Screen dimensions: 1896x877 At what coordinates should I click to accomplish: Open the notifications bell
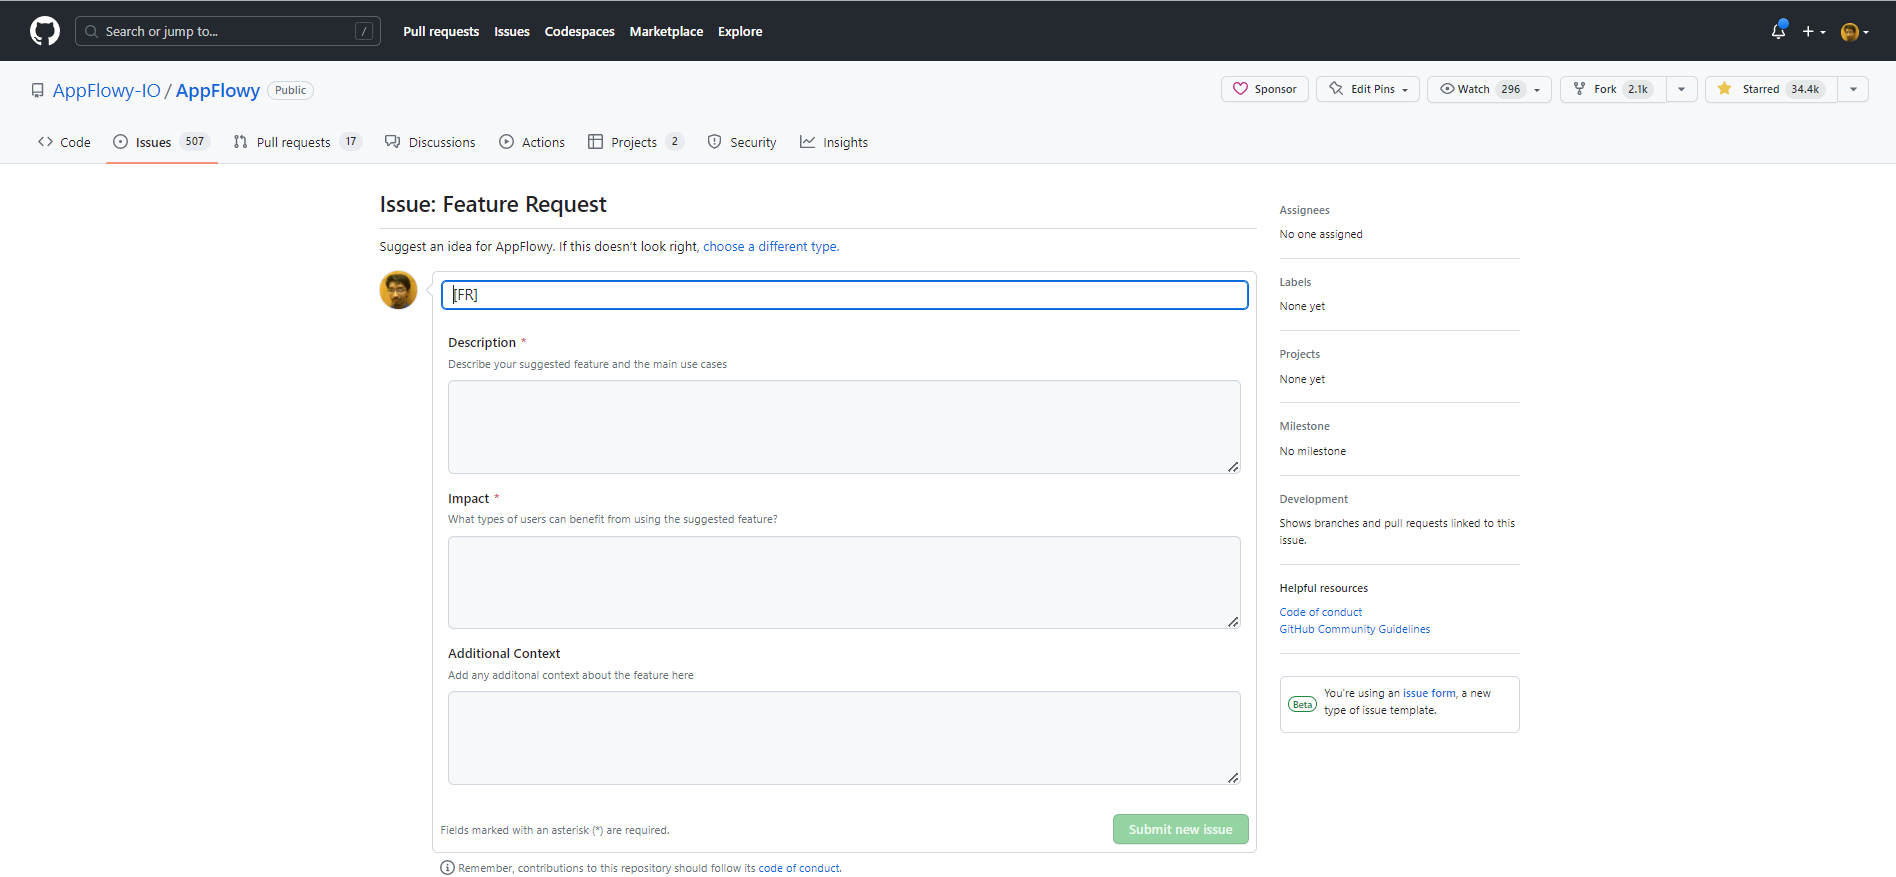coord(1778,31)
